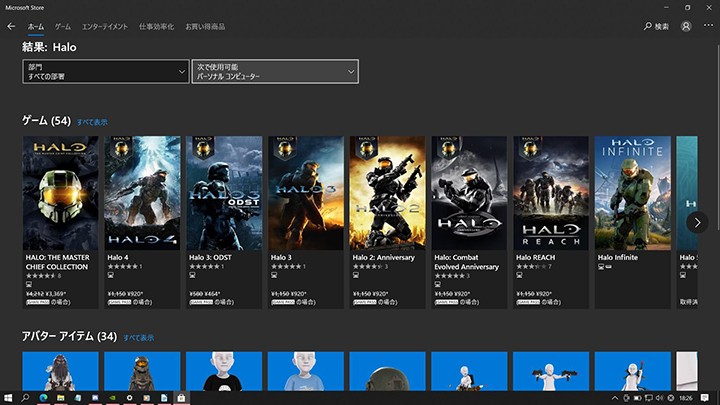
Task: Click the taskbar search magnifier icon
Action: coord(25,398)
